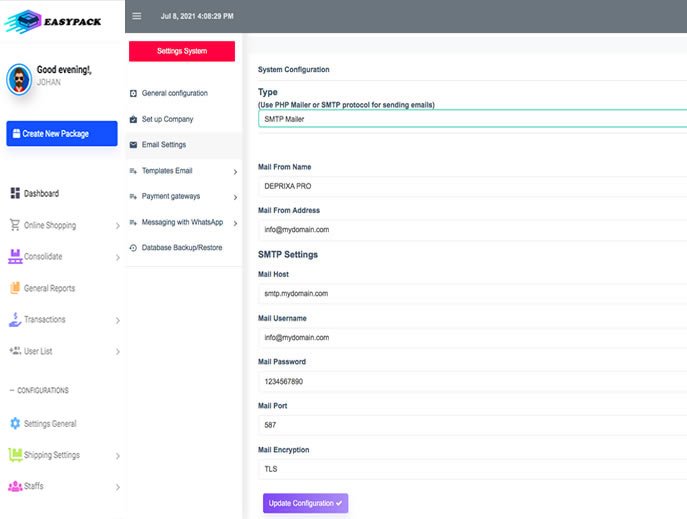
Task: Click the Update Configuration button
Action: click(x=305, y=503)
